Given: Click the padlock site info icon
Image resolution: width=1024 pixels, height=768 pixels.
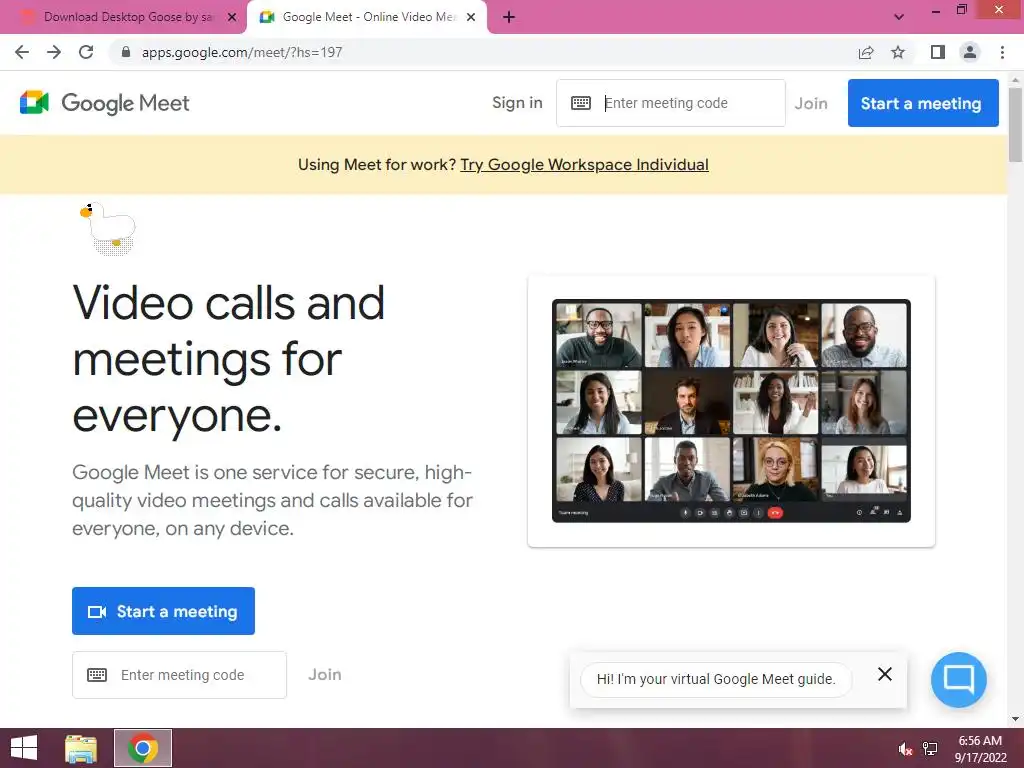Looking at the screenshot, I should tap(126, 52).
